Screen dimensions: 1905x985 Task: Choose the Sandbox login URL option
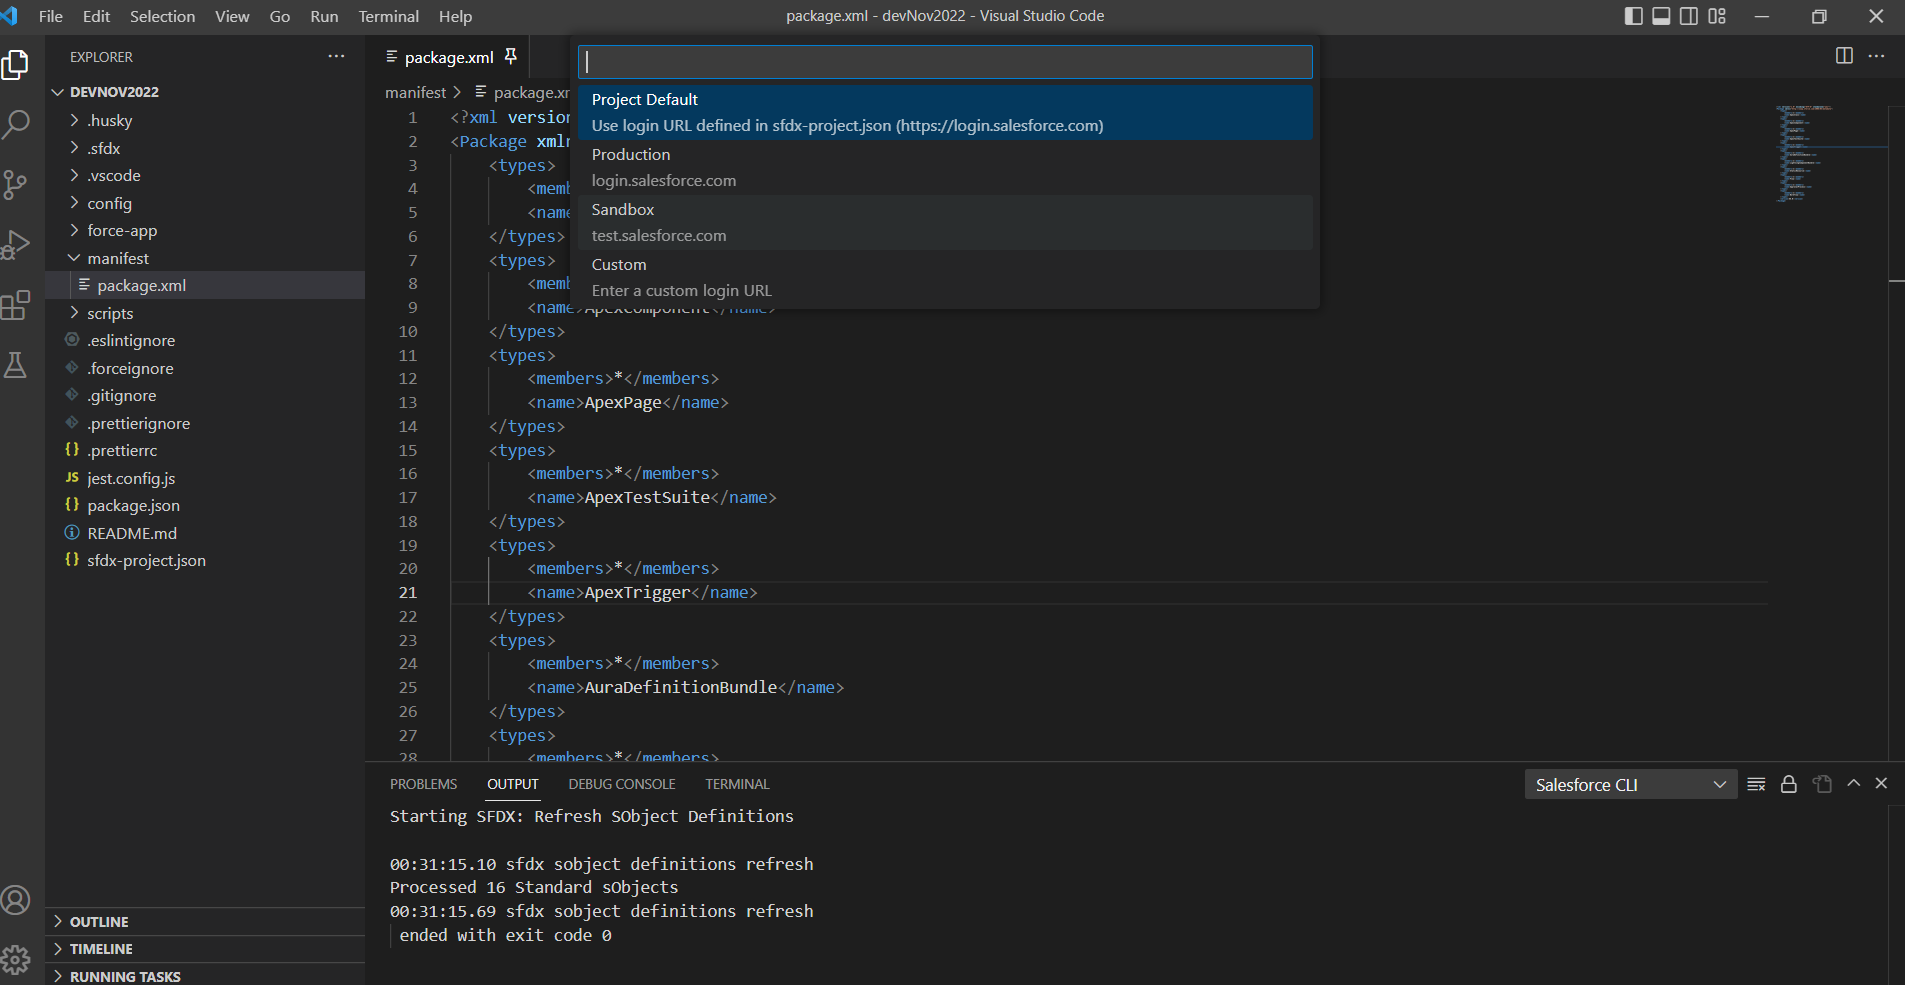click(945, 222)
